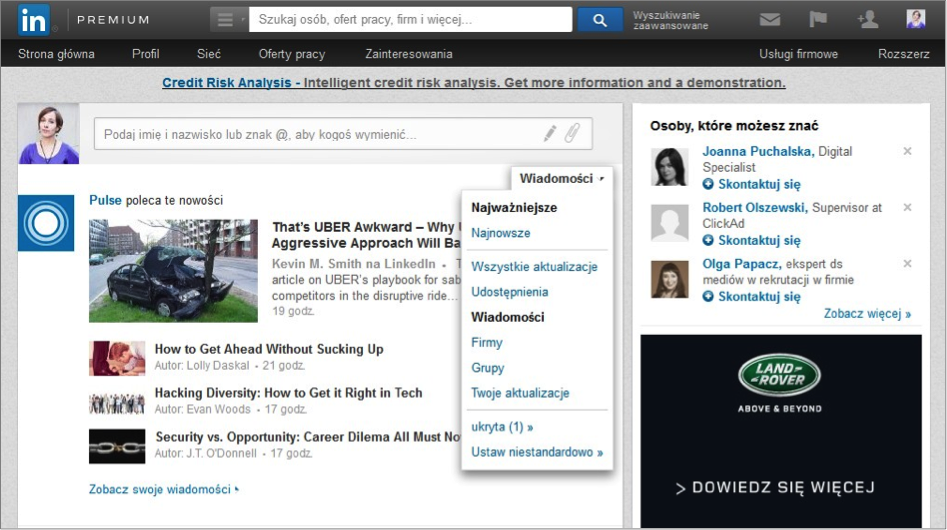Click the Hacking Diversity crowd thumbnail
This screenshot has width=947, height=530.
(x=117, y=402)
